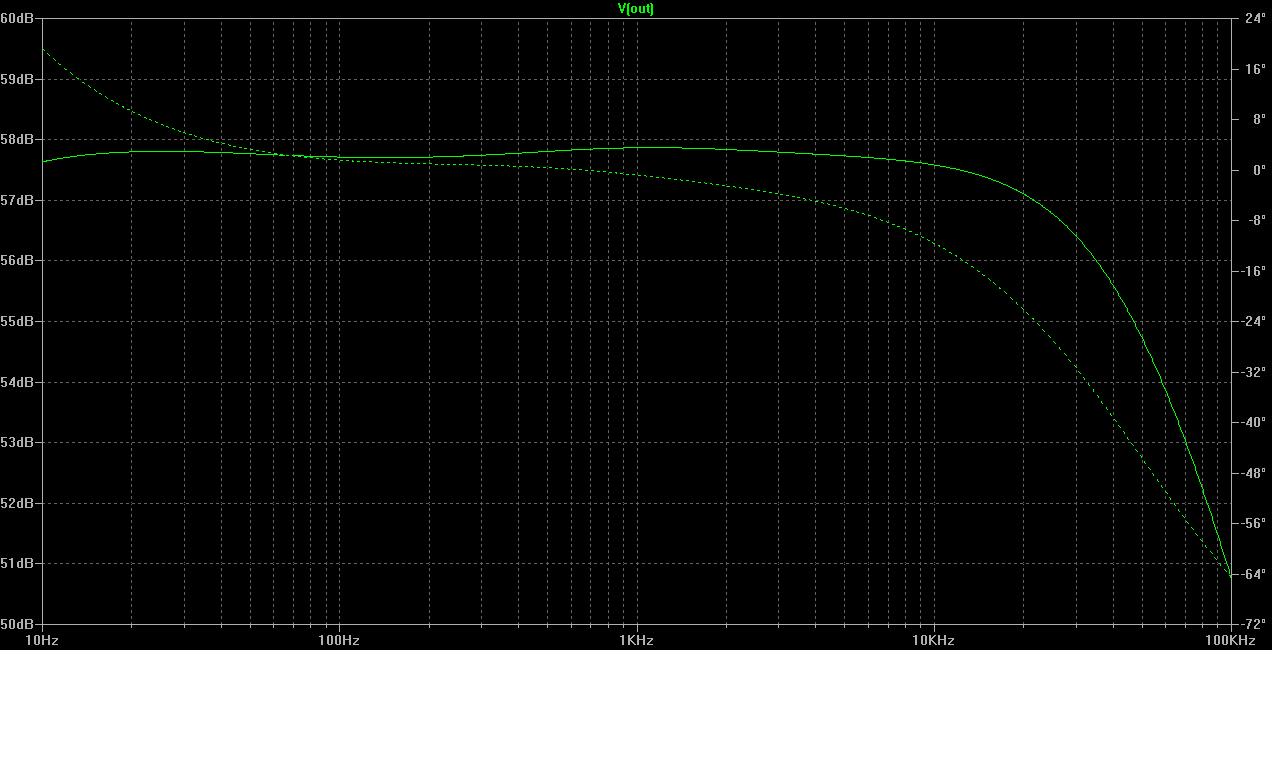Click the 58dB magnitude axis label
This screenshot has height=768, width=1272.
click(x=17, y=139)
